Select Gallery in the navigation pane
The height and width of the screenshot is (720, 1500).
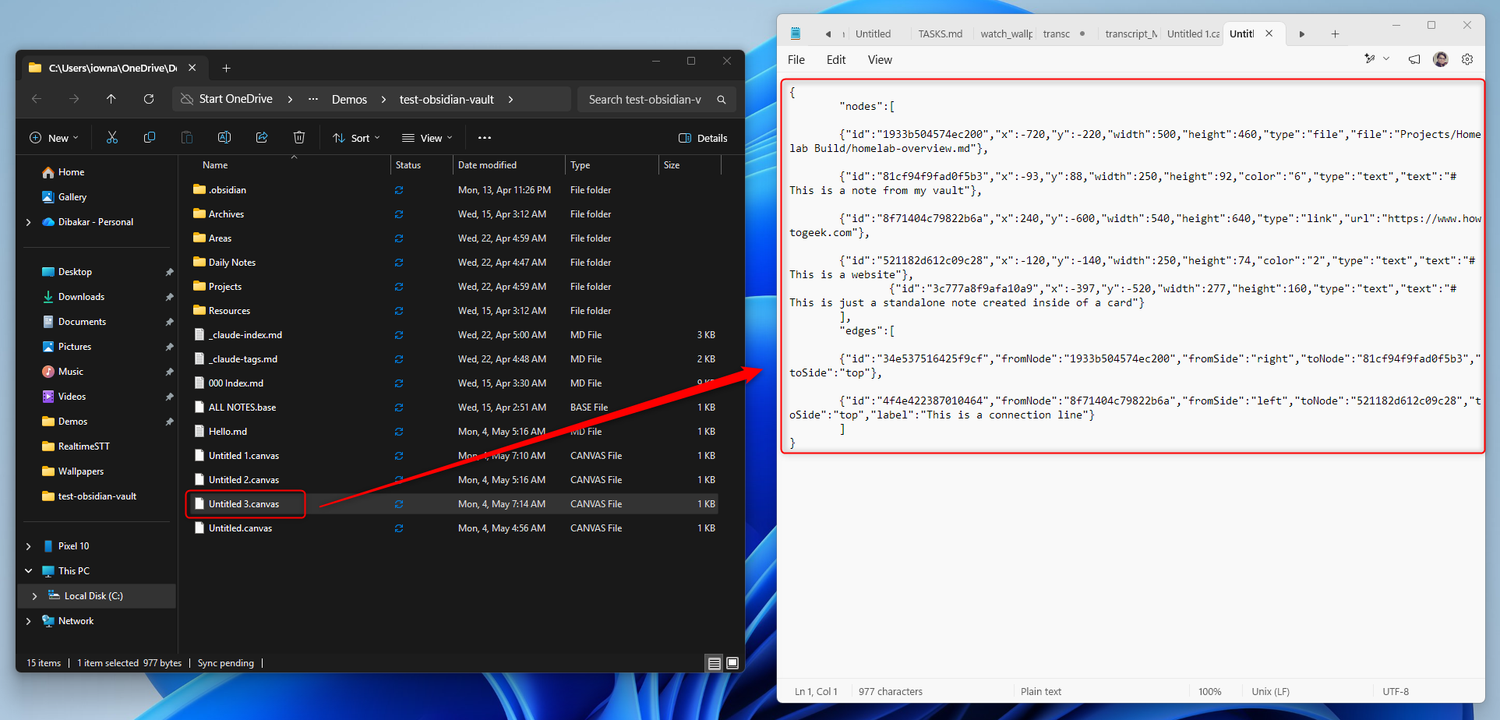pos(72,197)
